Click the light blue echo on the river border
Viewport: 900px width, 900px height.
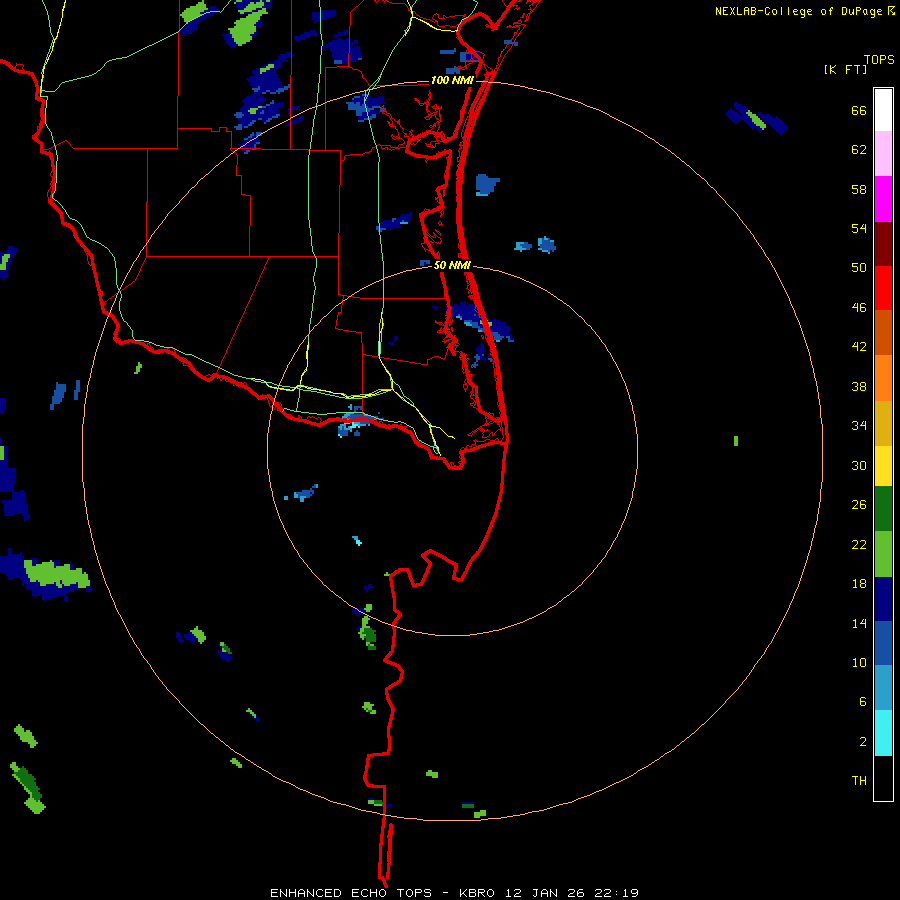(356, 422)
